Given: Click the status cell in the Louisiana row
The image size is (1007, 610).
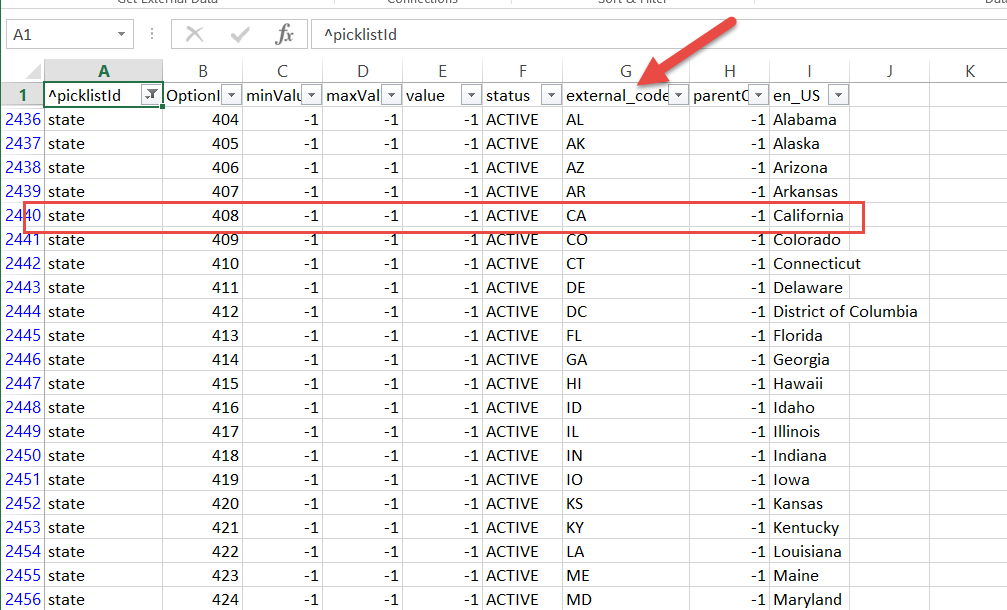Looking at the screenshot, I should coord(523,552).
